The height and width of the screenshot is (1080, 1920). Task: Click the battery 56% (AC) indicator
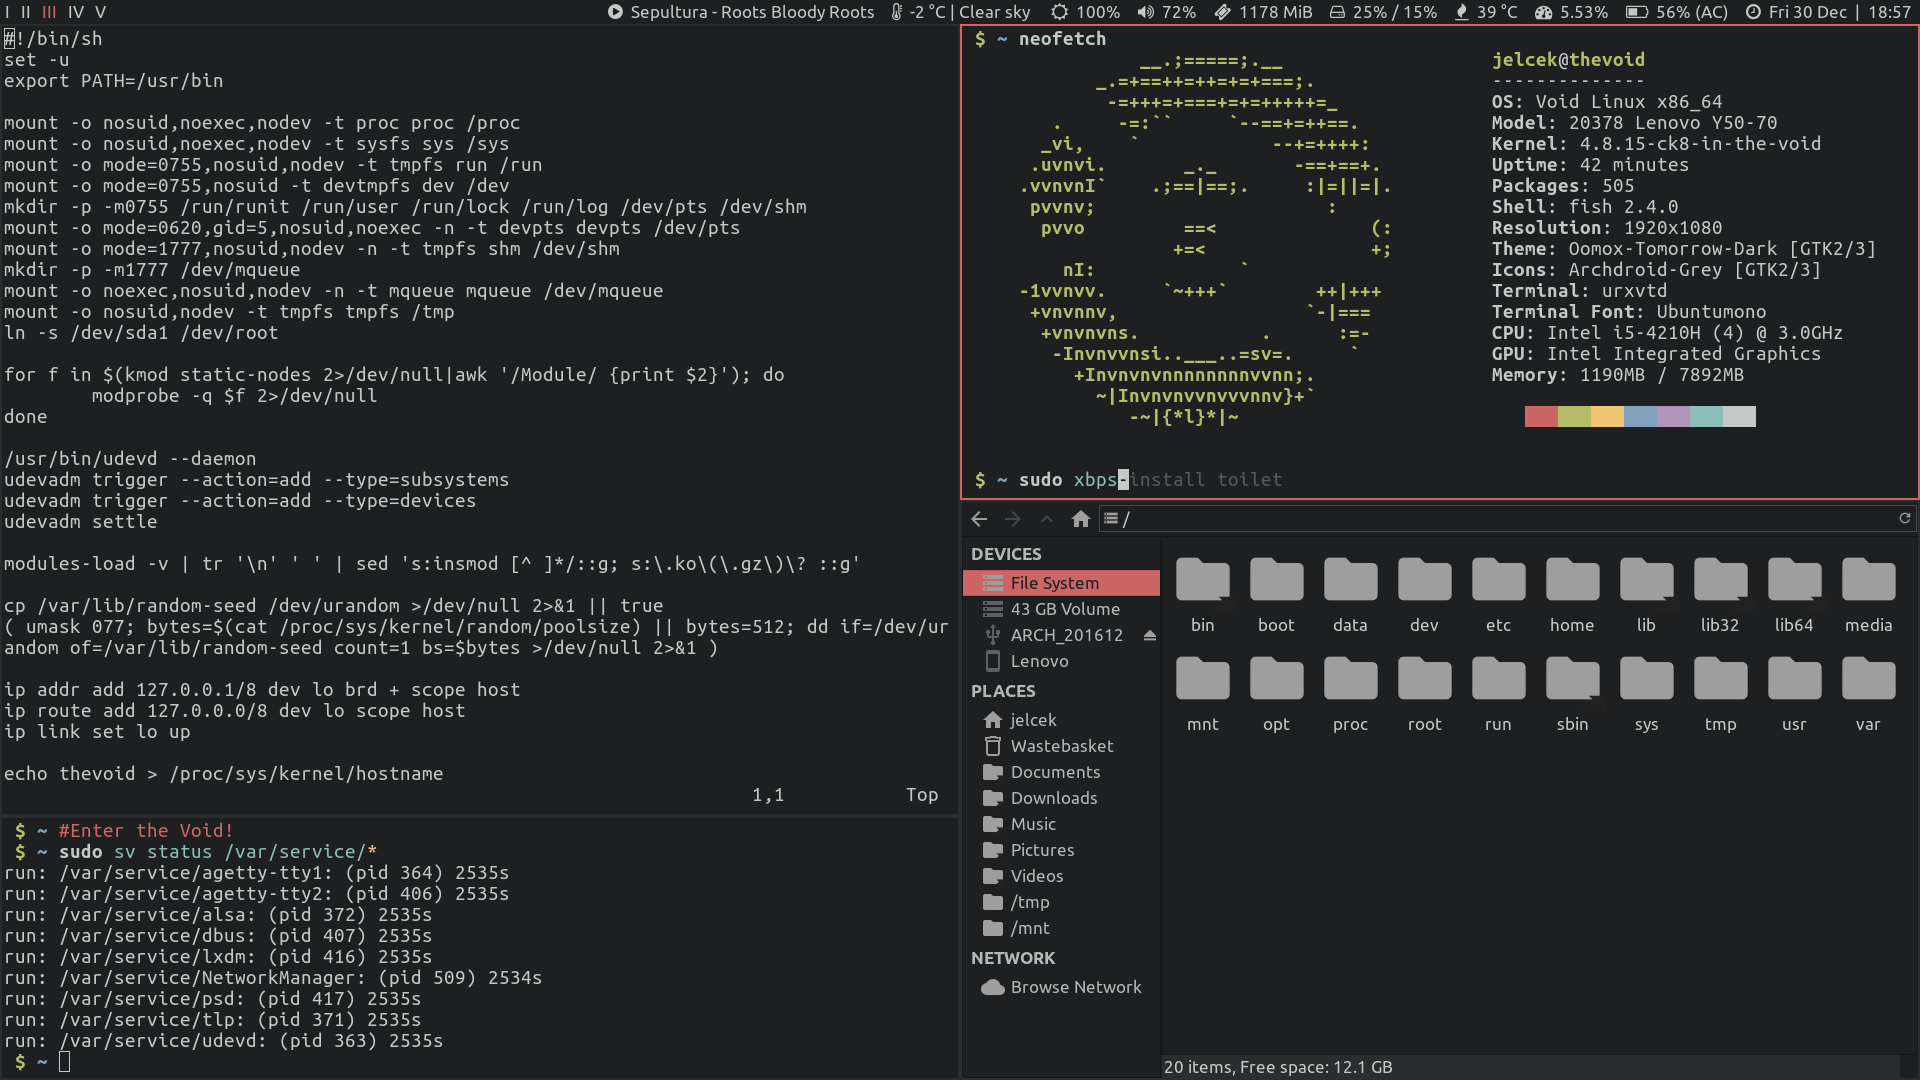tap(1677, 12)
